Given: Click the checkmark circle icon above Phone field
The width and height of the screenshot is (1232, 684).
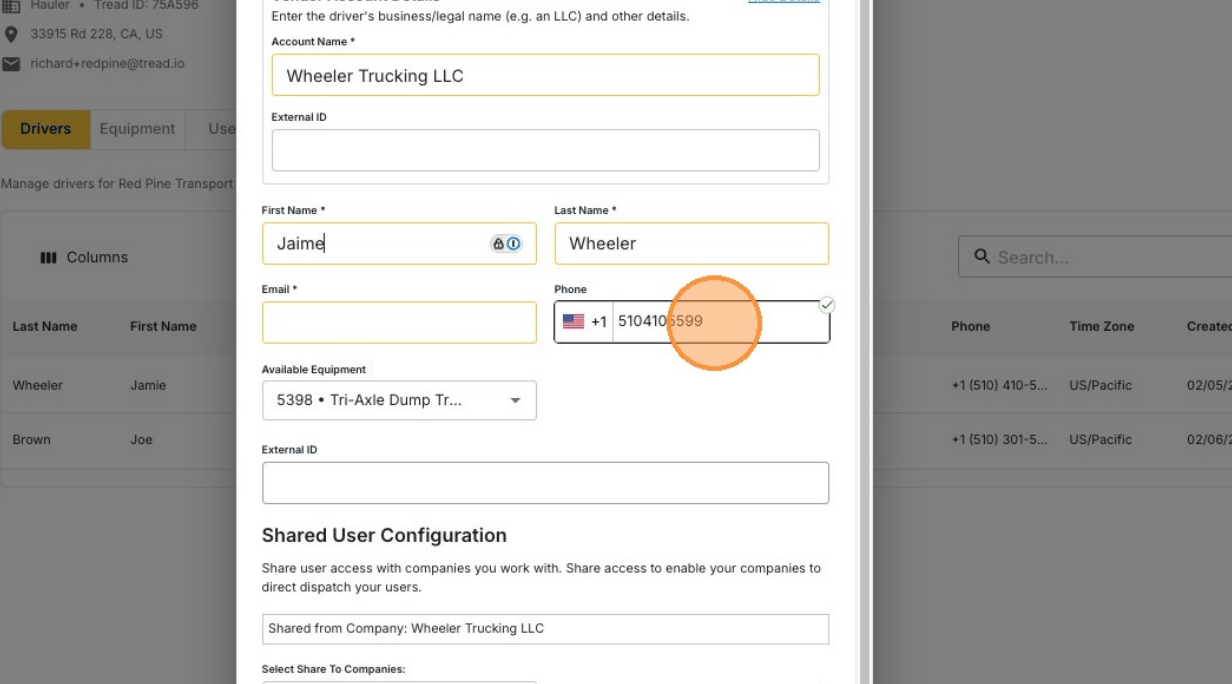Looking at the screenshot, I should [826, 304].
